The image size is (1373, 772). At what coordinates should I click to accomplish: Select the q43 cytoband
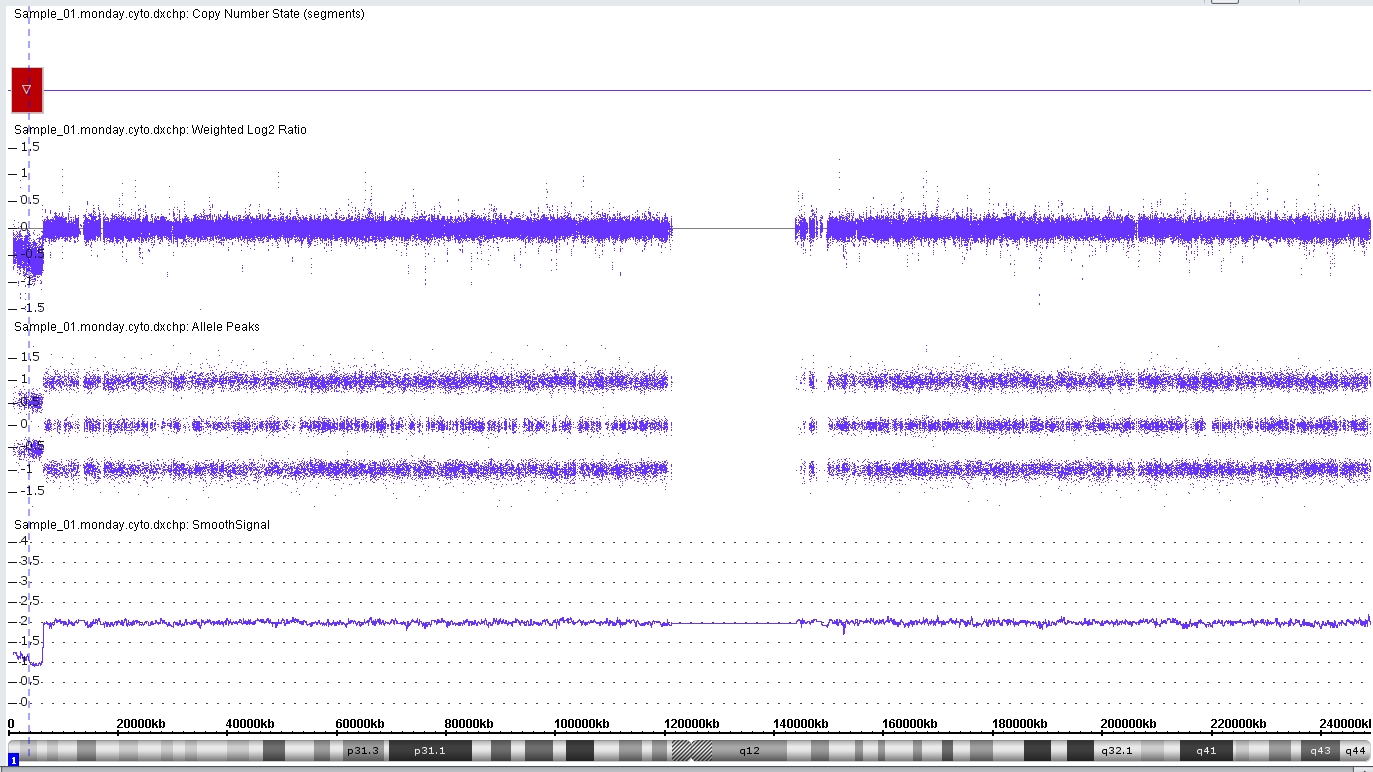(1320, 750)
